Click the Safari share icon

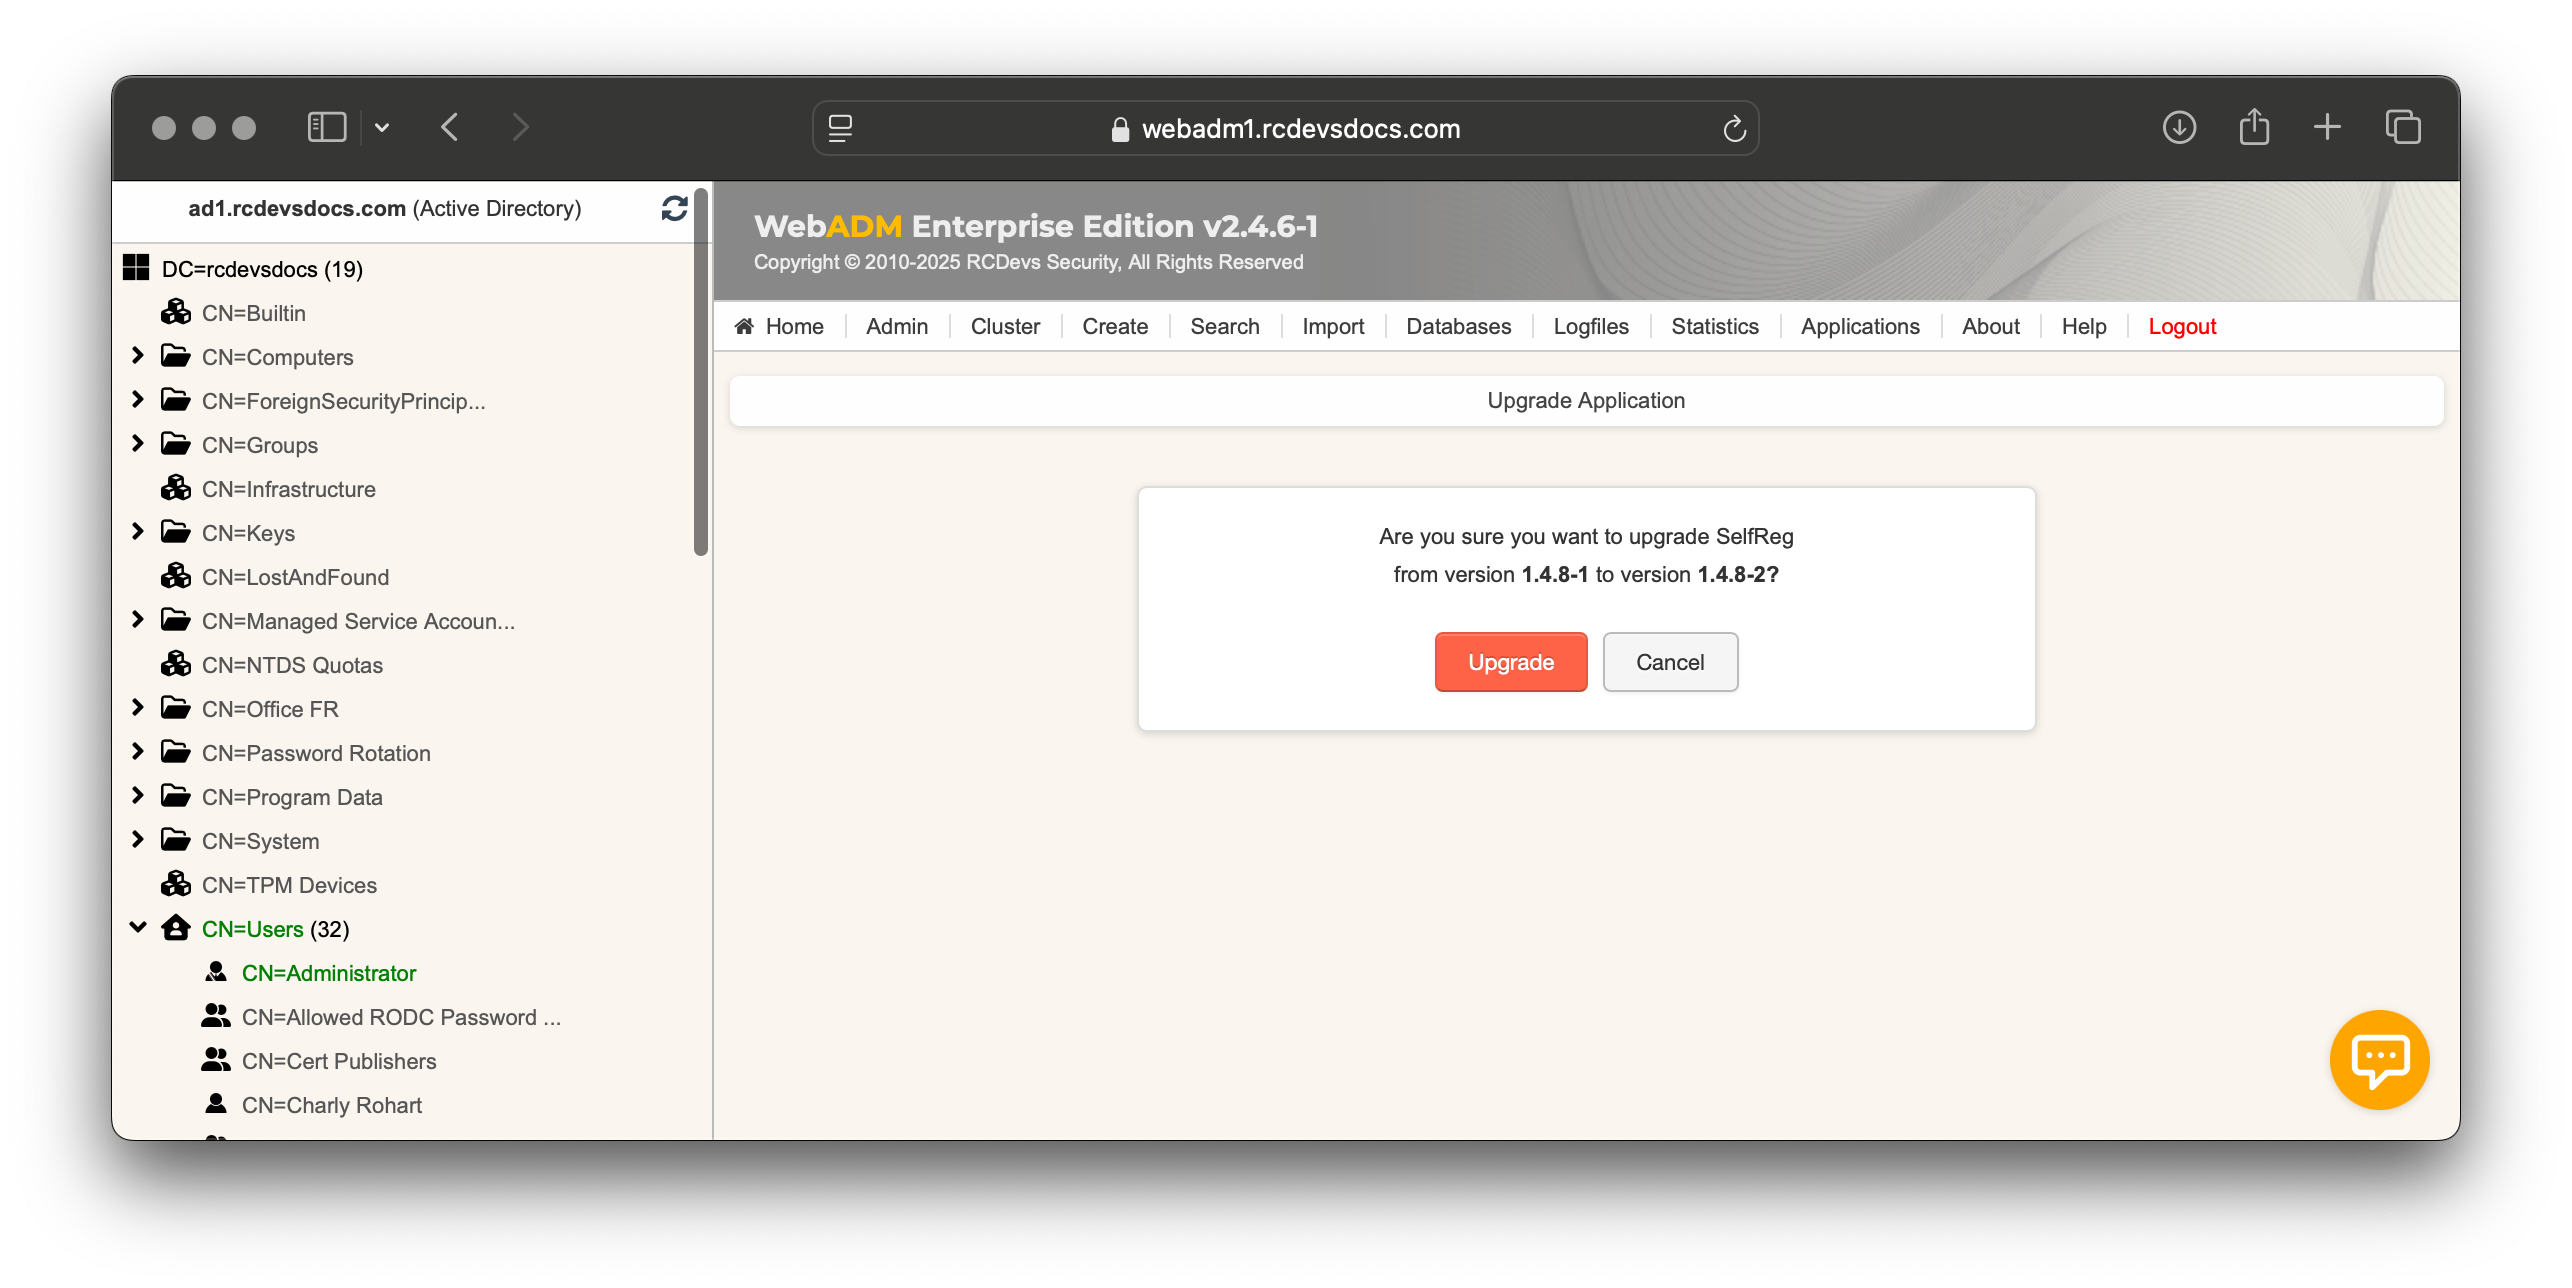click(2254, 127)
